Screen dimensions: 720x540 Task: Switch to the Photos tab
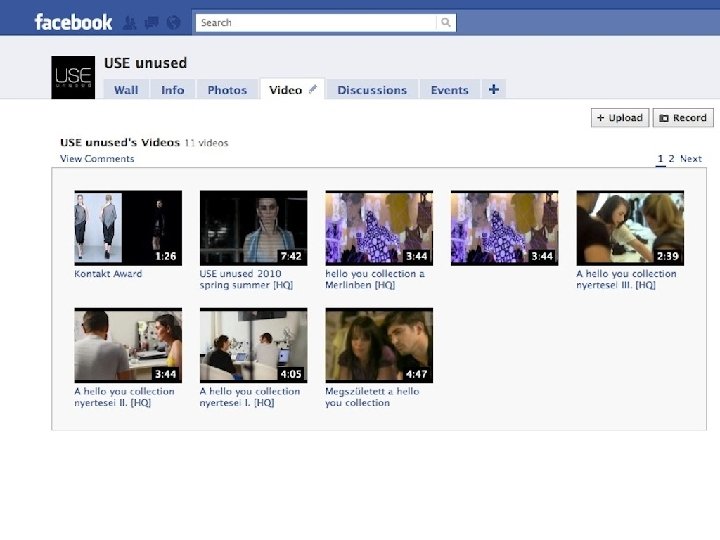(227, 90)
